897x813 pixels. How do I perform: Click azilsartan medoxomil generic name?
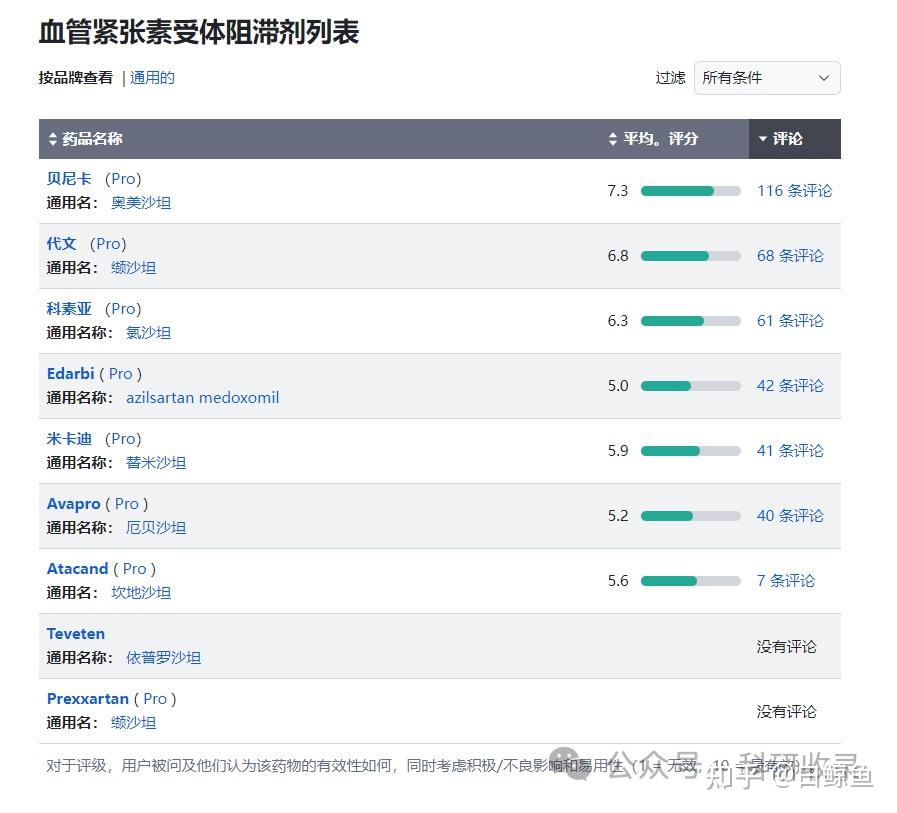tap(202, 398)
